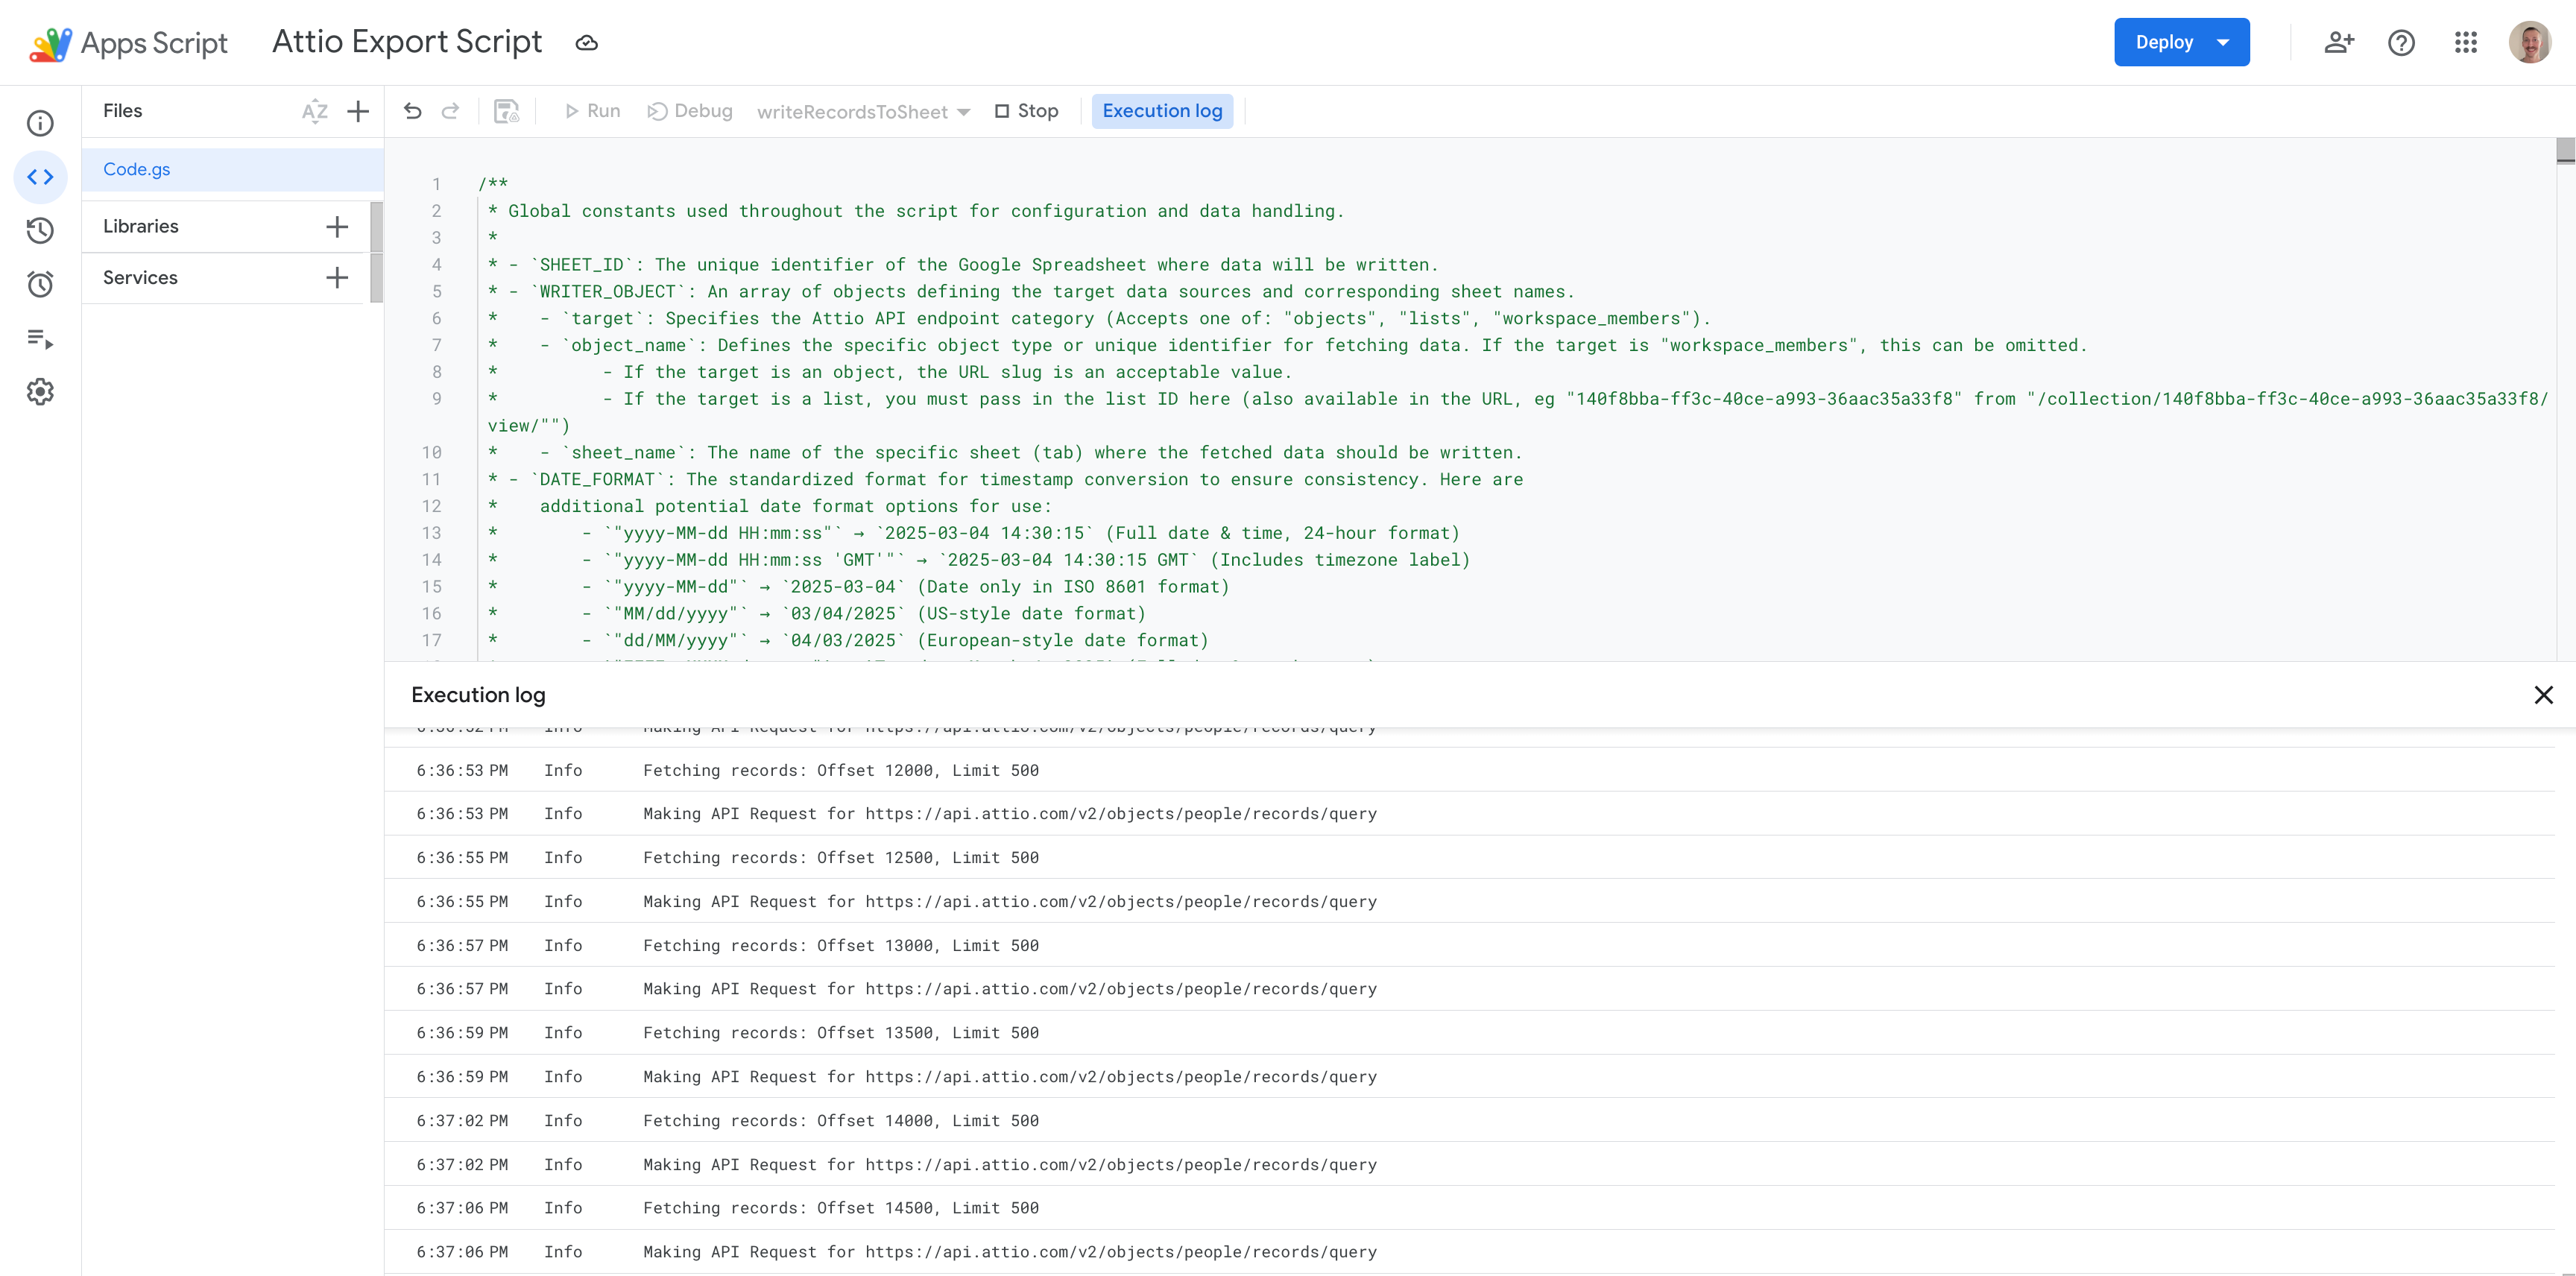Screen dimensions: 2576x1276
Task: Open the Executions list icon
Action: click(40, 338)
